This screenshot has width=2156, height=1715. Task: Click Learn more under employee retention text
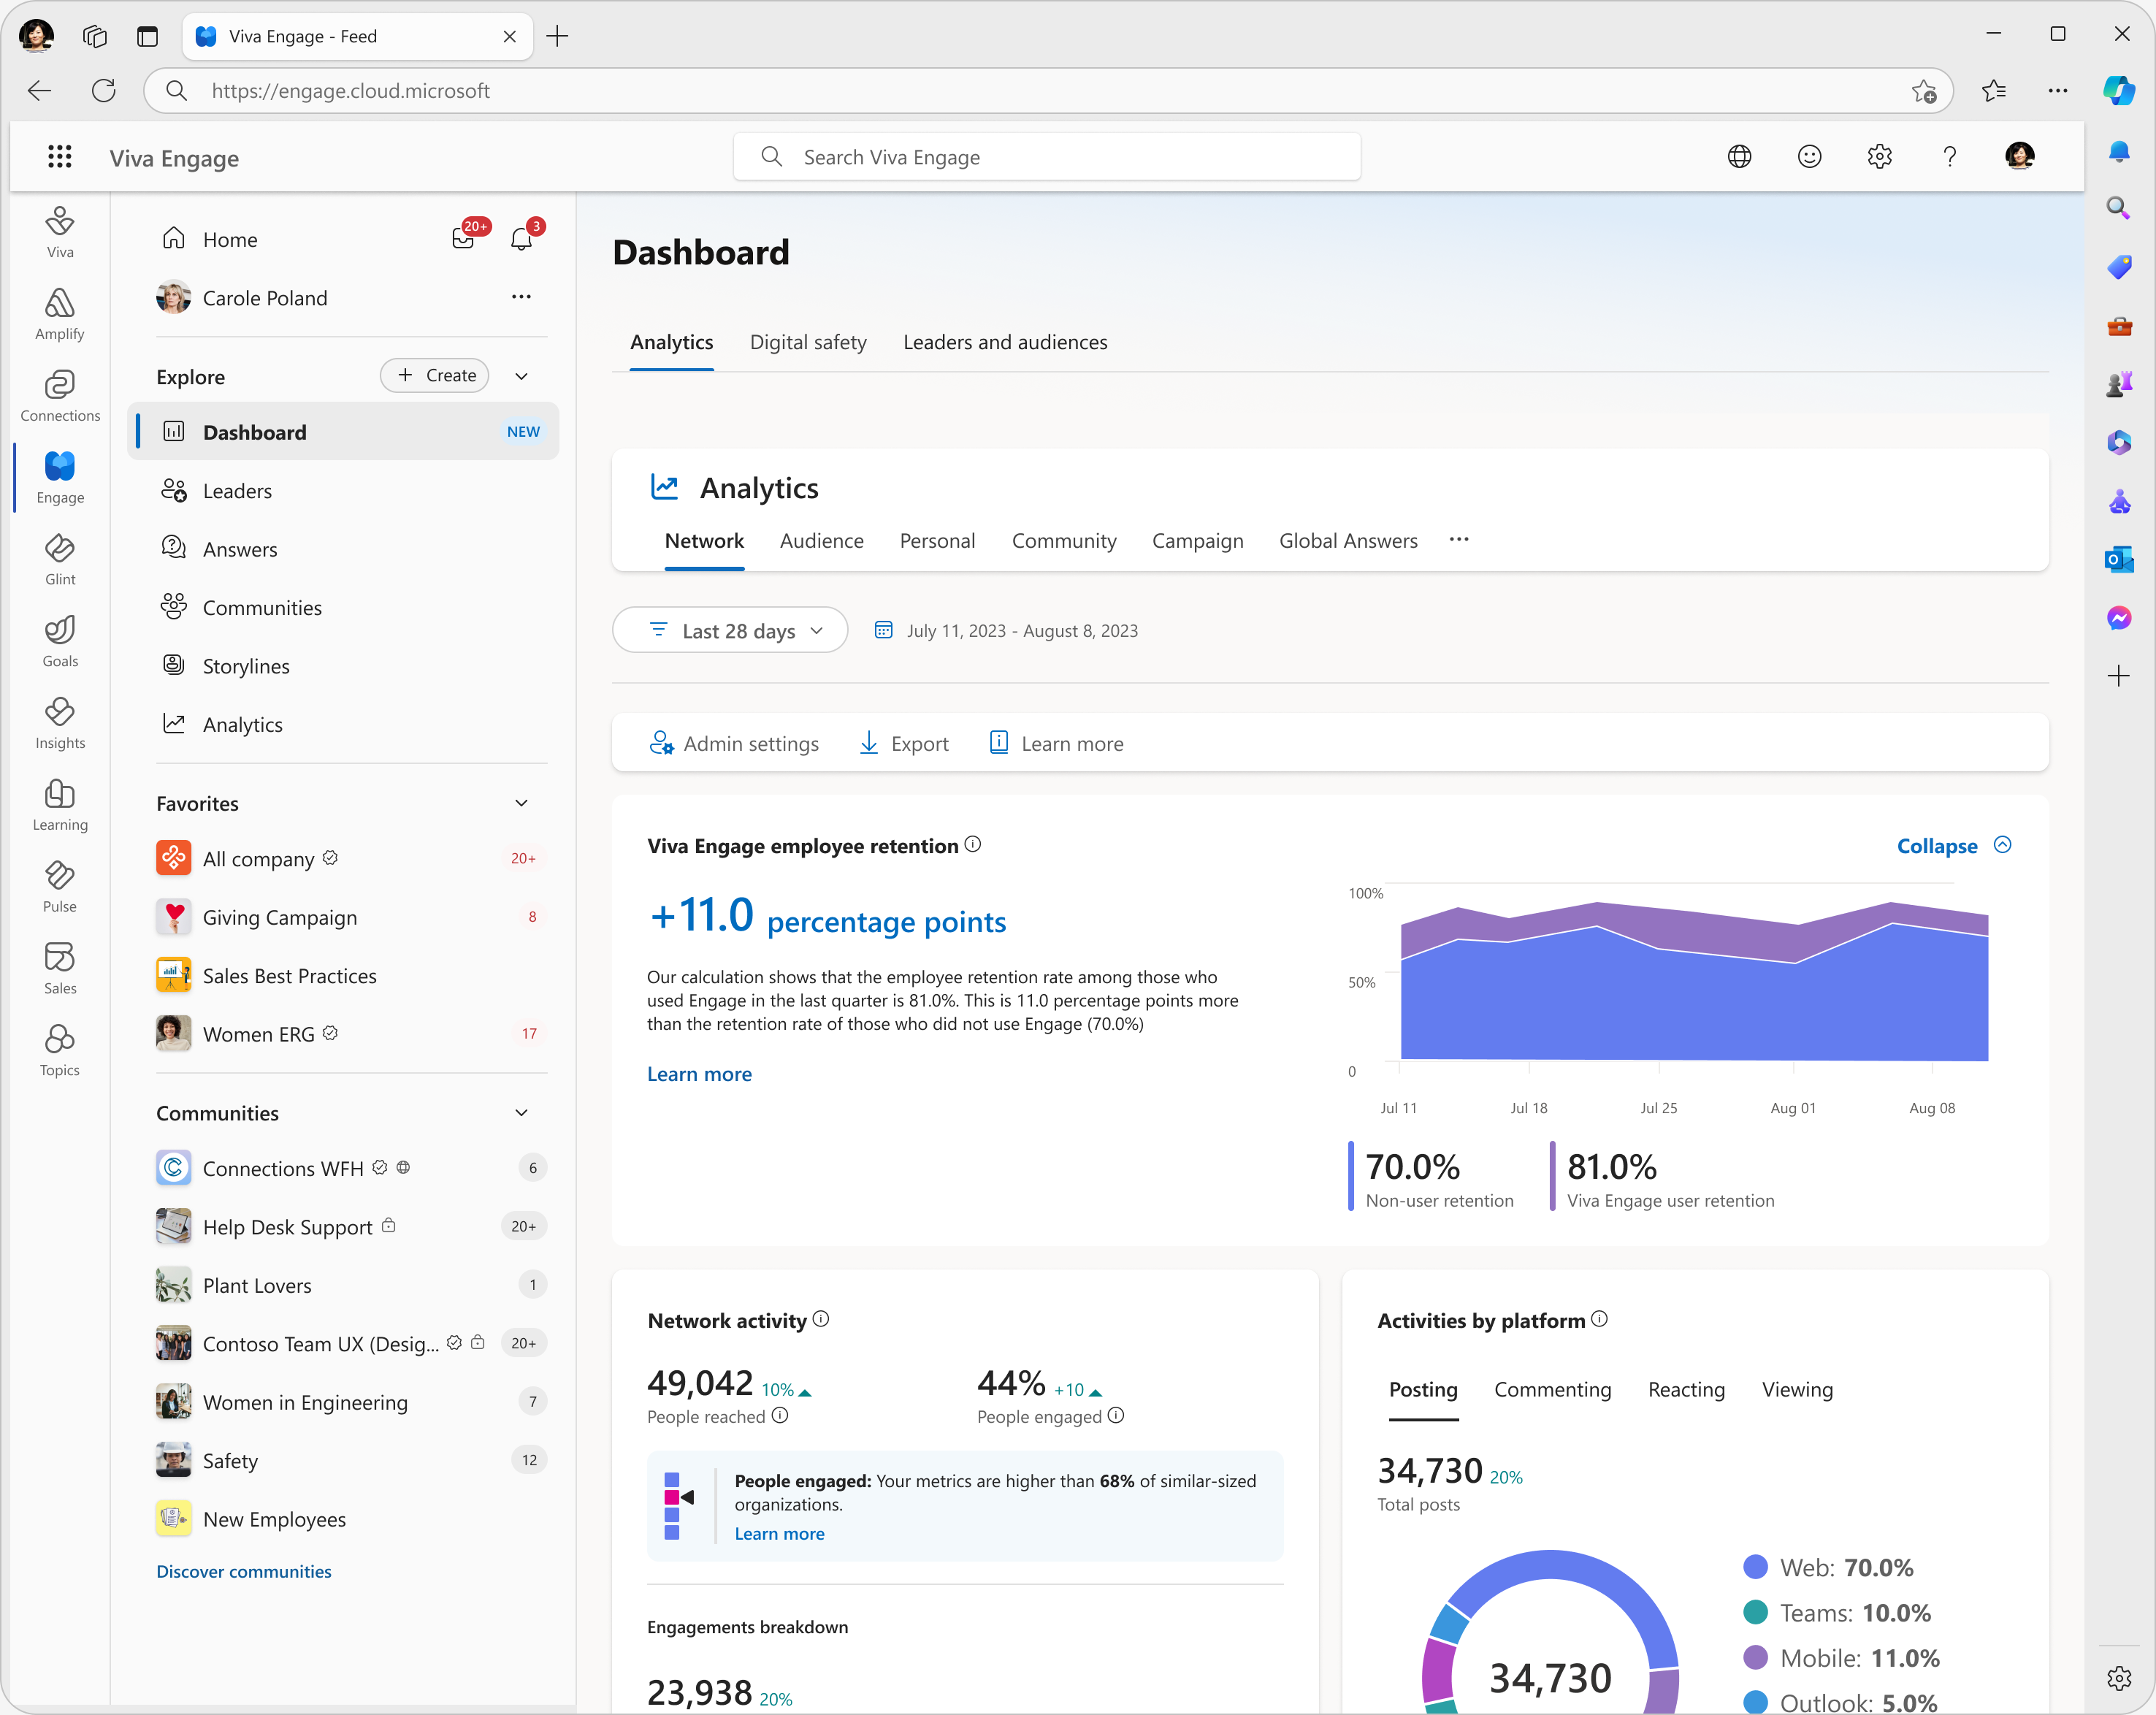click(x=699, y=1074)
